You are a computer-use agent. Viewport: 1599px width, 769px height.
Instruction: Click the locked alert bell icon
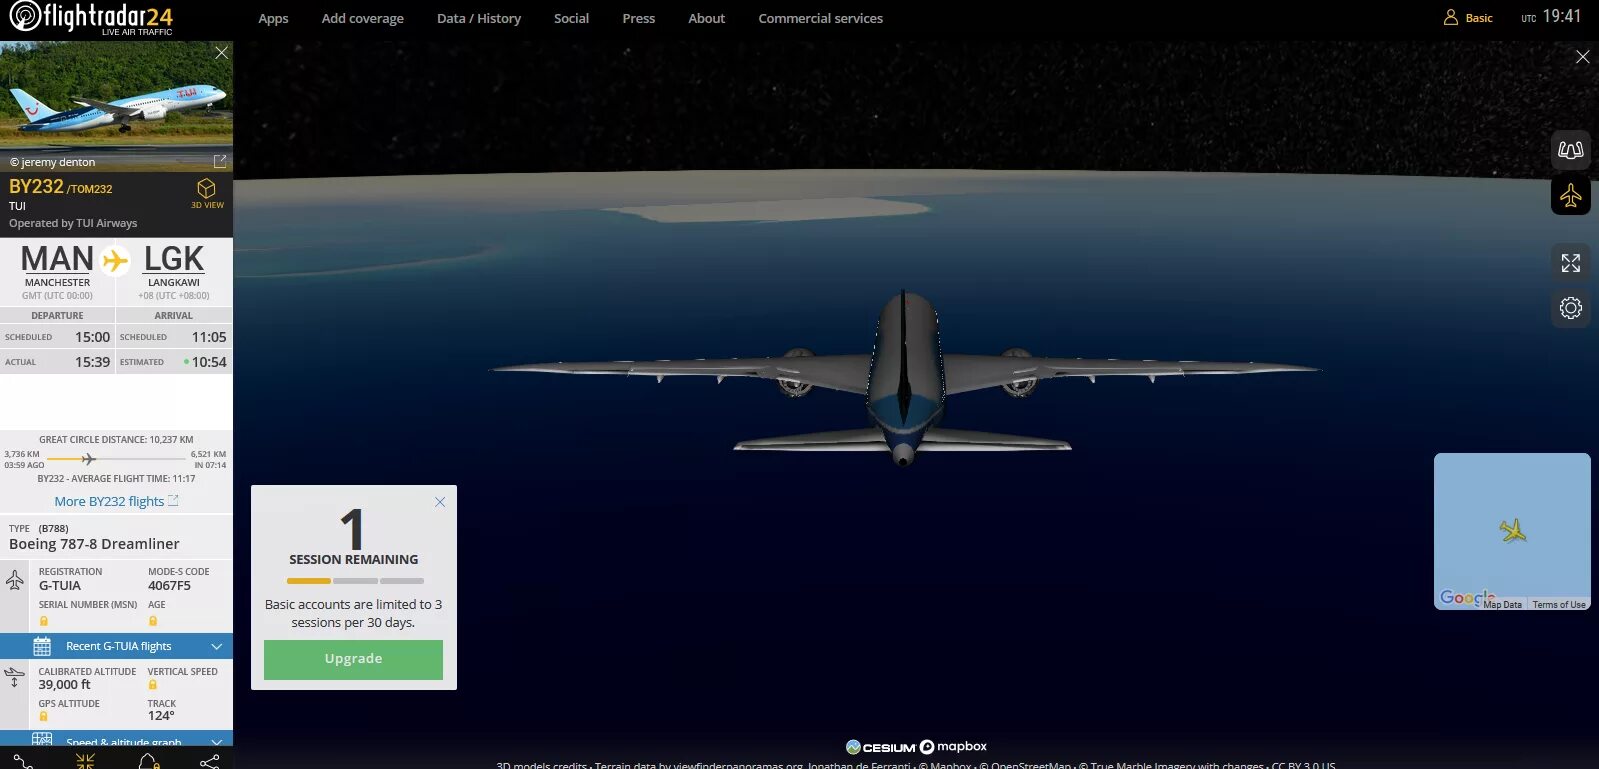[x=148, y=761]
